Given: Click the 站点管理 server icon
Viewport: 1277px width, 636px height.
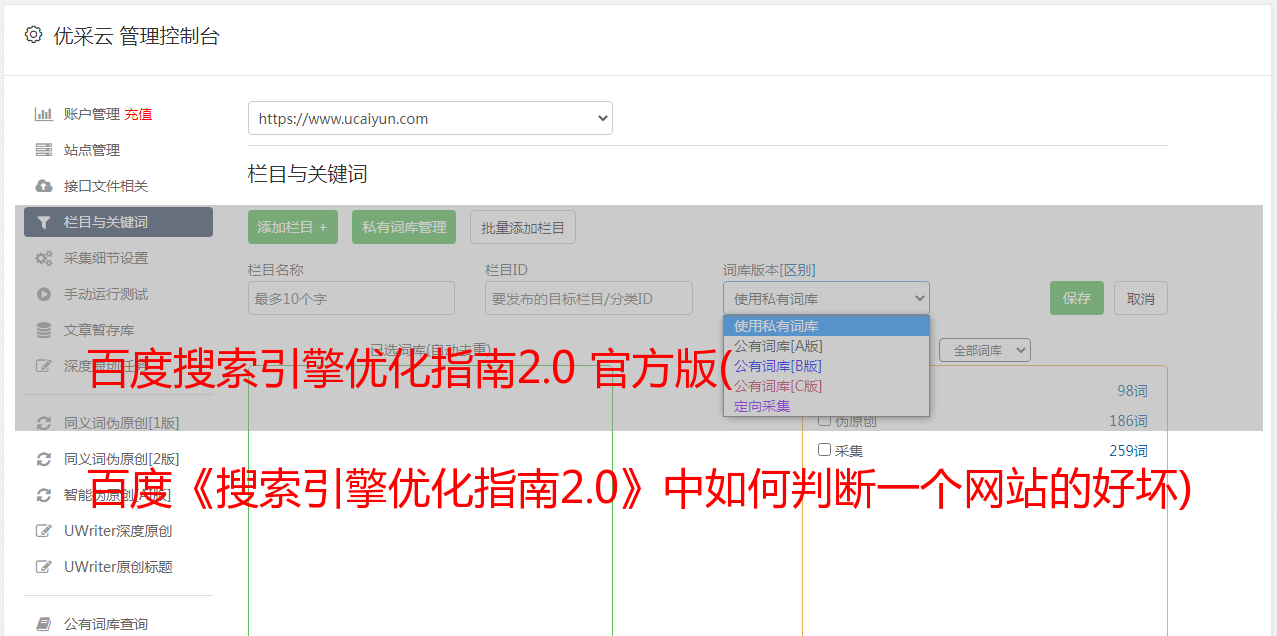Looking at the screenshot, I should click(x=44, y=150).
